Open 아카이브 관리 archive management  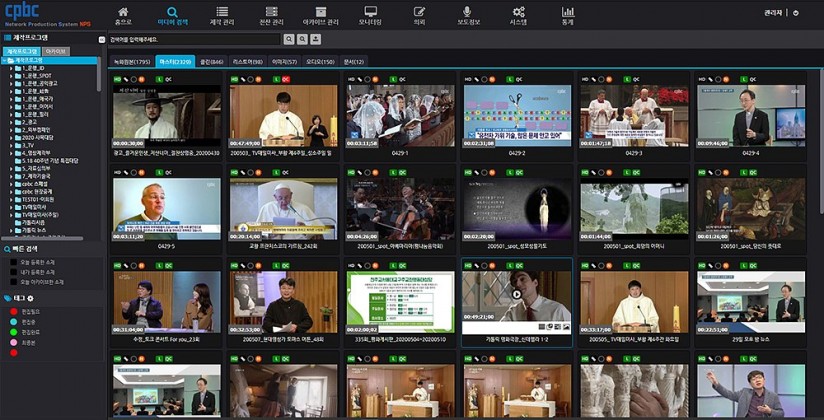(320, 15)
